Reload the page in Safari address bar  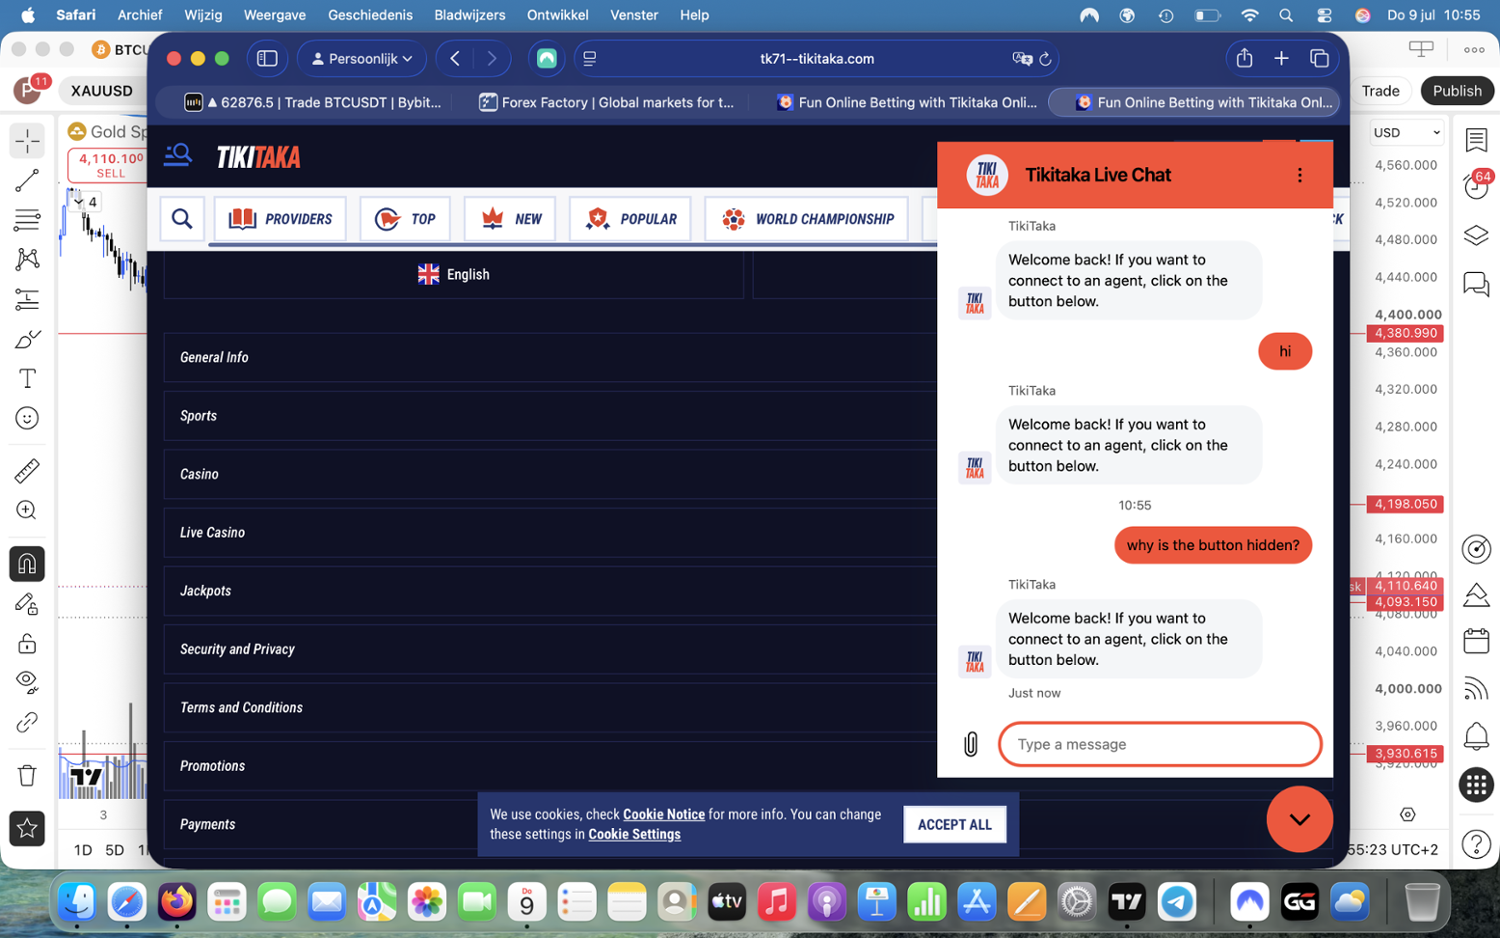1046,59
